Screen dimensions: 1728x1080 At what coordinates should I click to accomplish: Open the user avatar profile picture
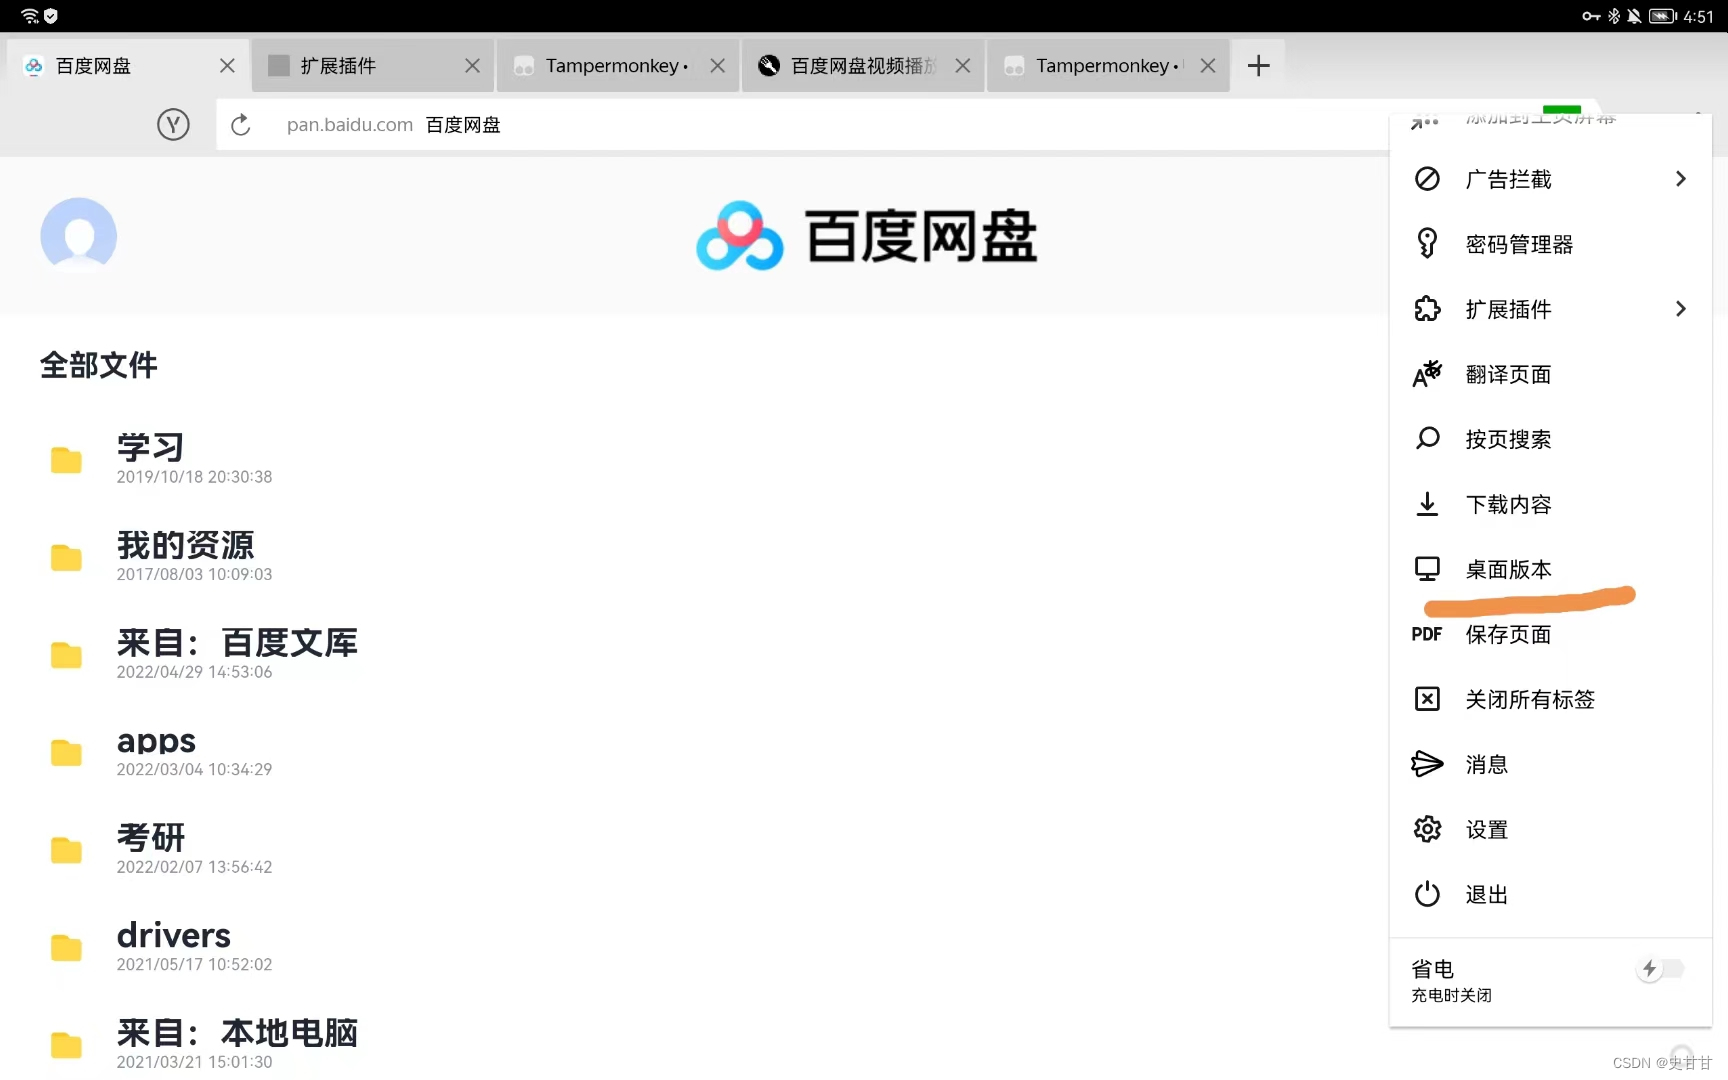[x=78, y=236]
